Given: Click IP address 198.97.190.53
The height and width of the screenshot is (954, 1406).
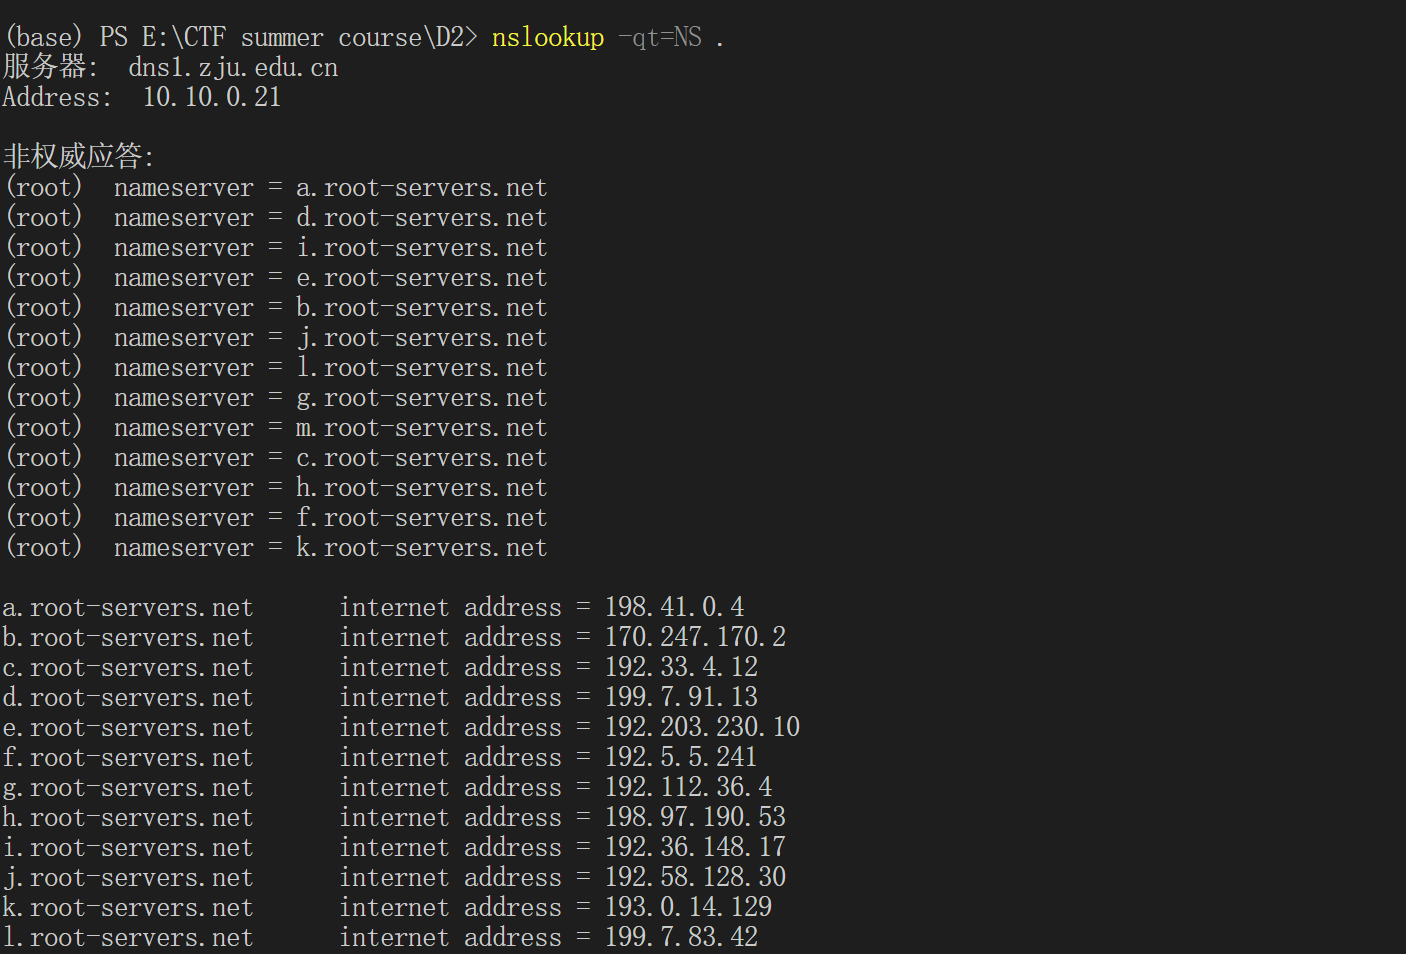Looking at the screenshot, I should (x=695, y=818).
